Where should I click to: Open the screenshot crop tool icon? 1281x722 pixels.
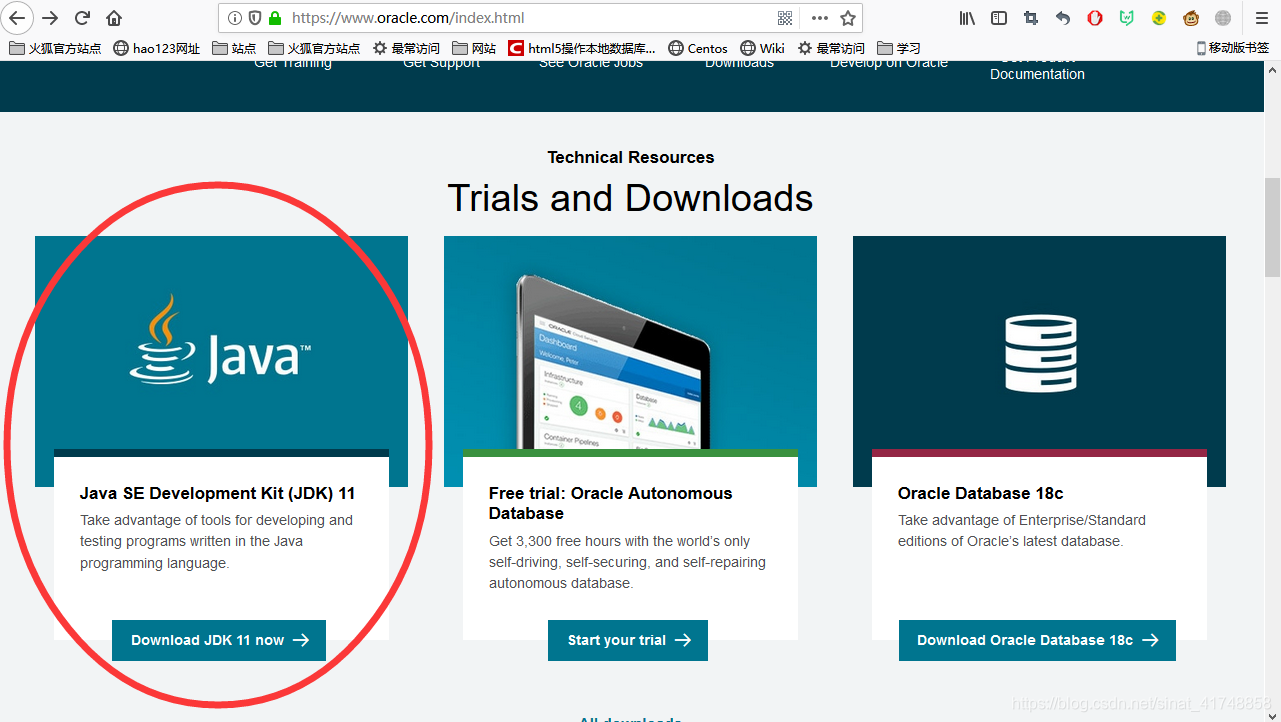coord(1031,18)
